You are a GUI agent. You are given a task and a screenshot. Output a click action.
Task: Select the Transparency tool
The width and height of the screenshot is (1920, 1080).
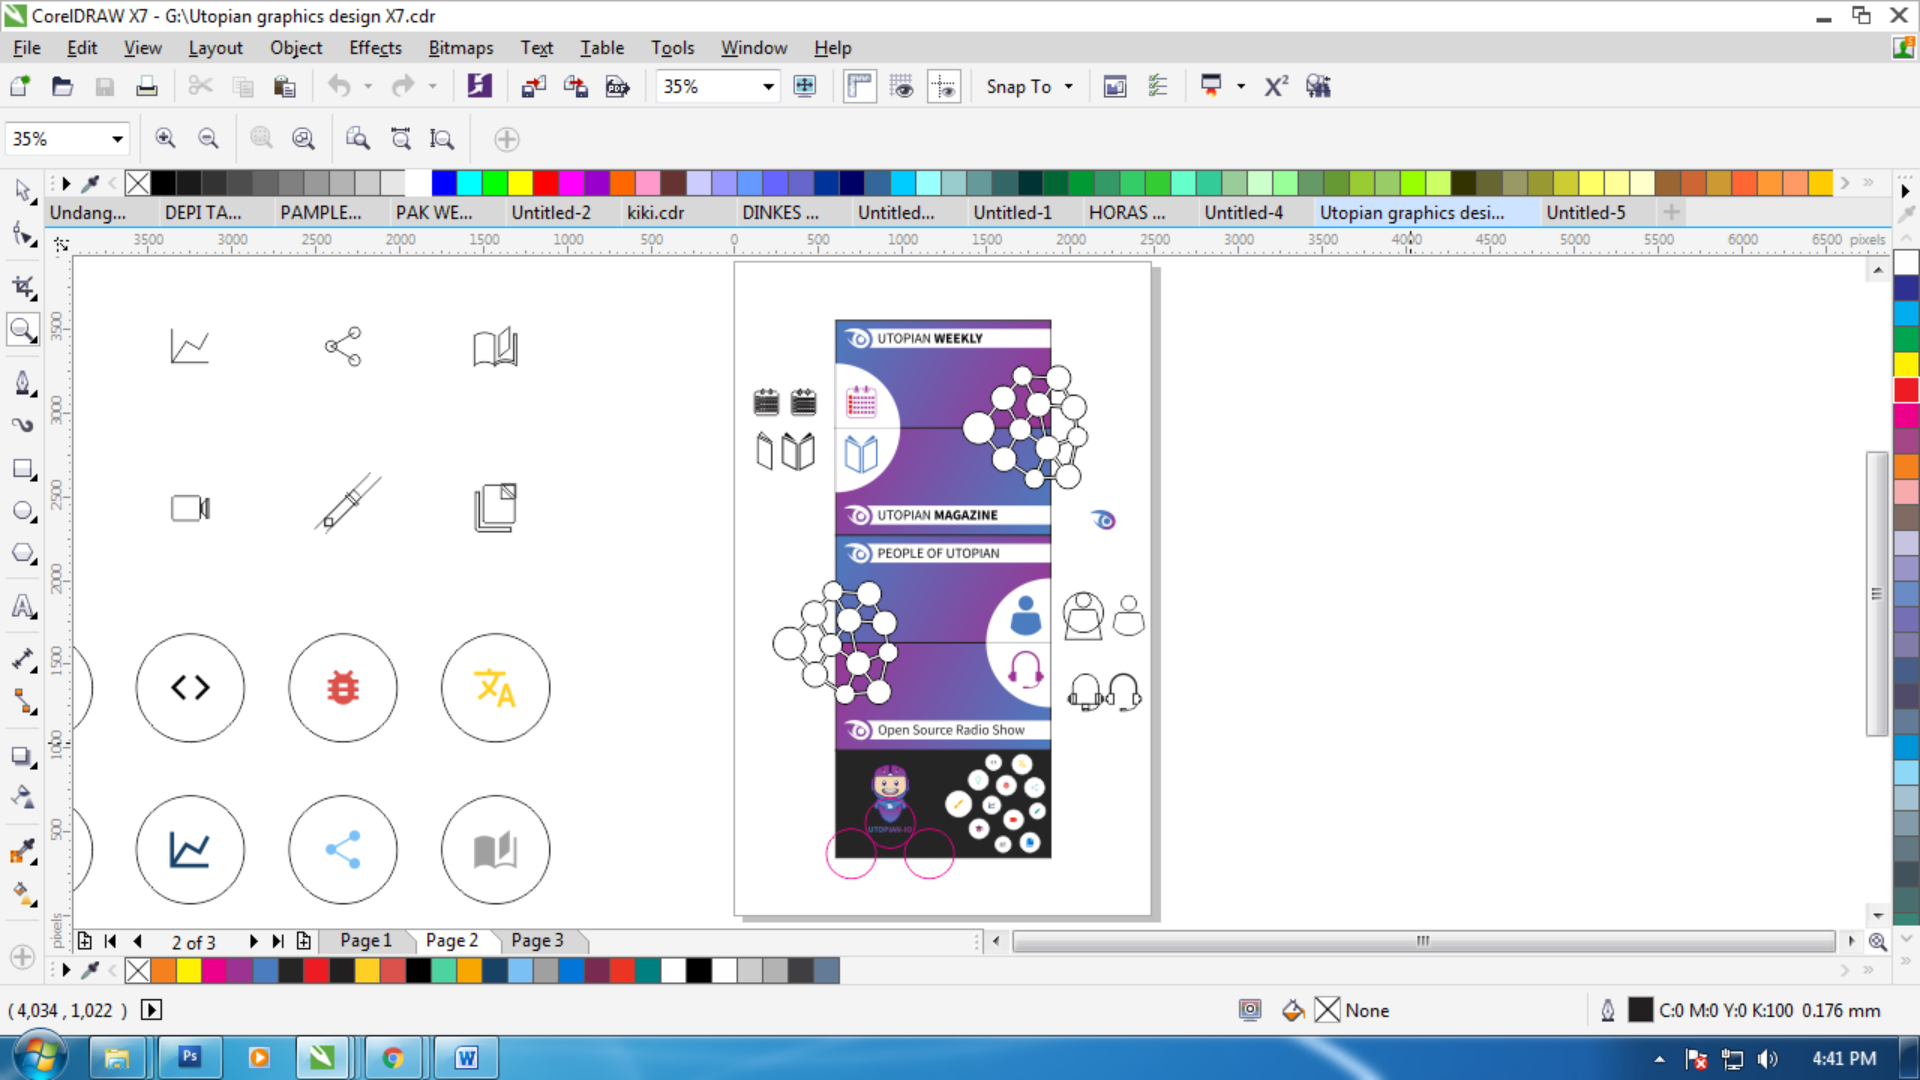coord(22,798)
